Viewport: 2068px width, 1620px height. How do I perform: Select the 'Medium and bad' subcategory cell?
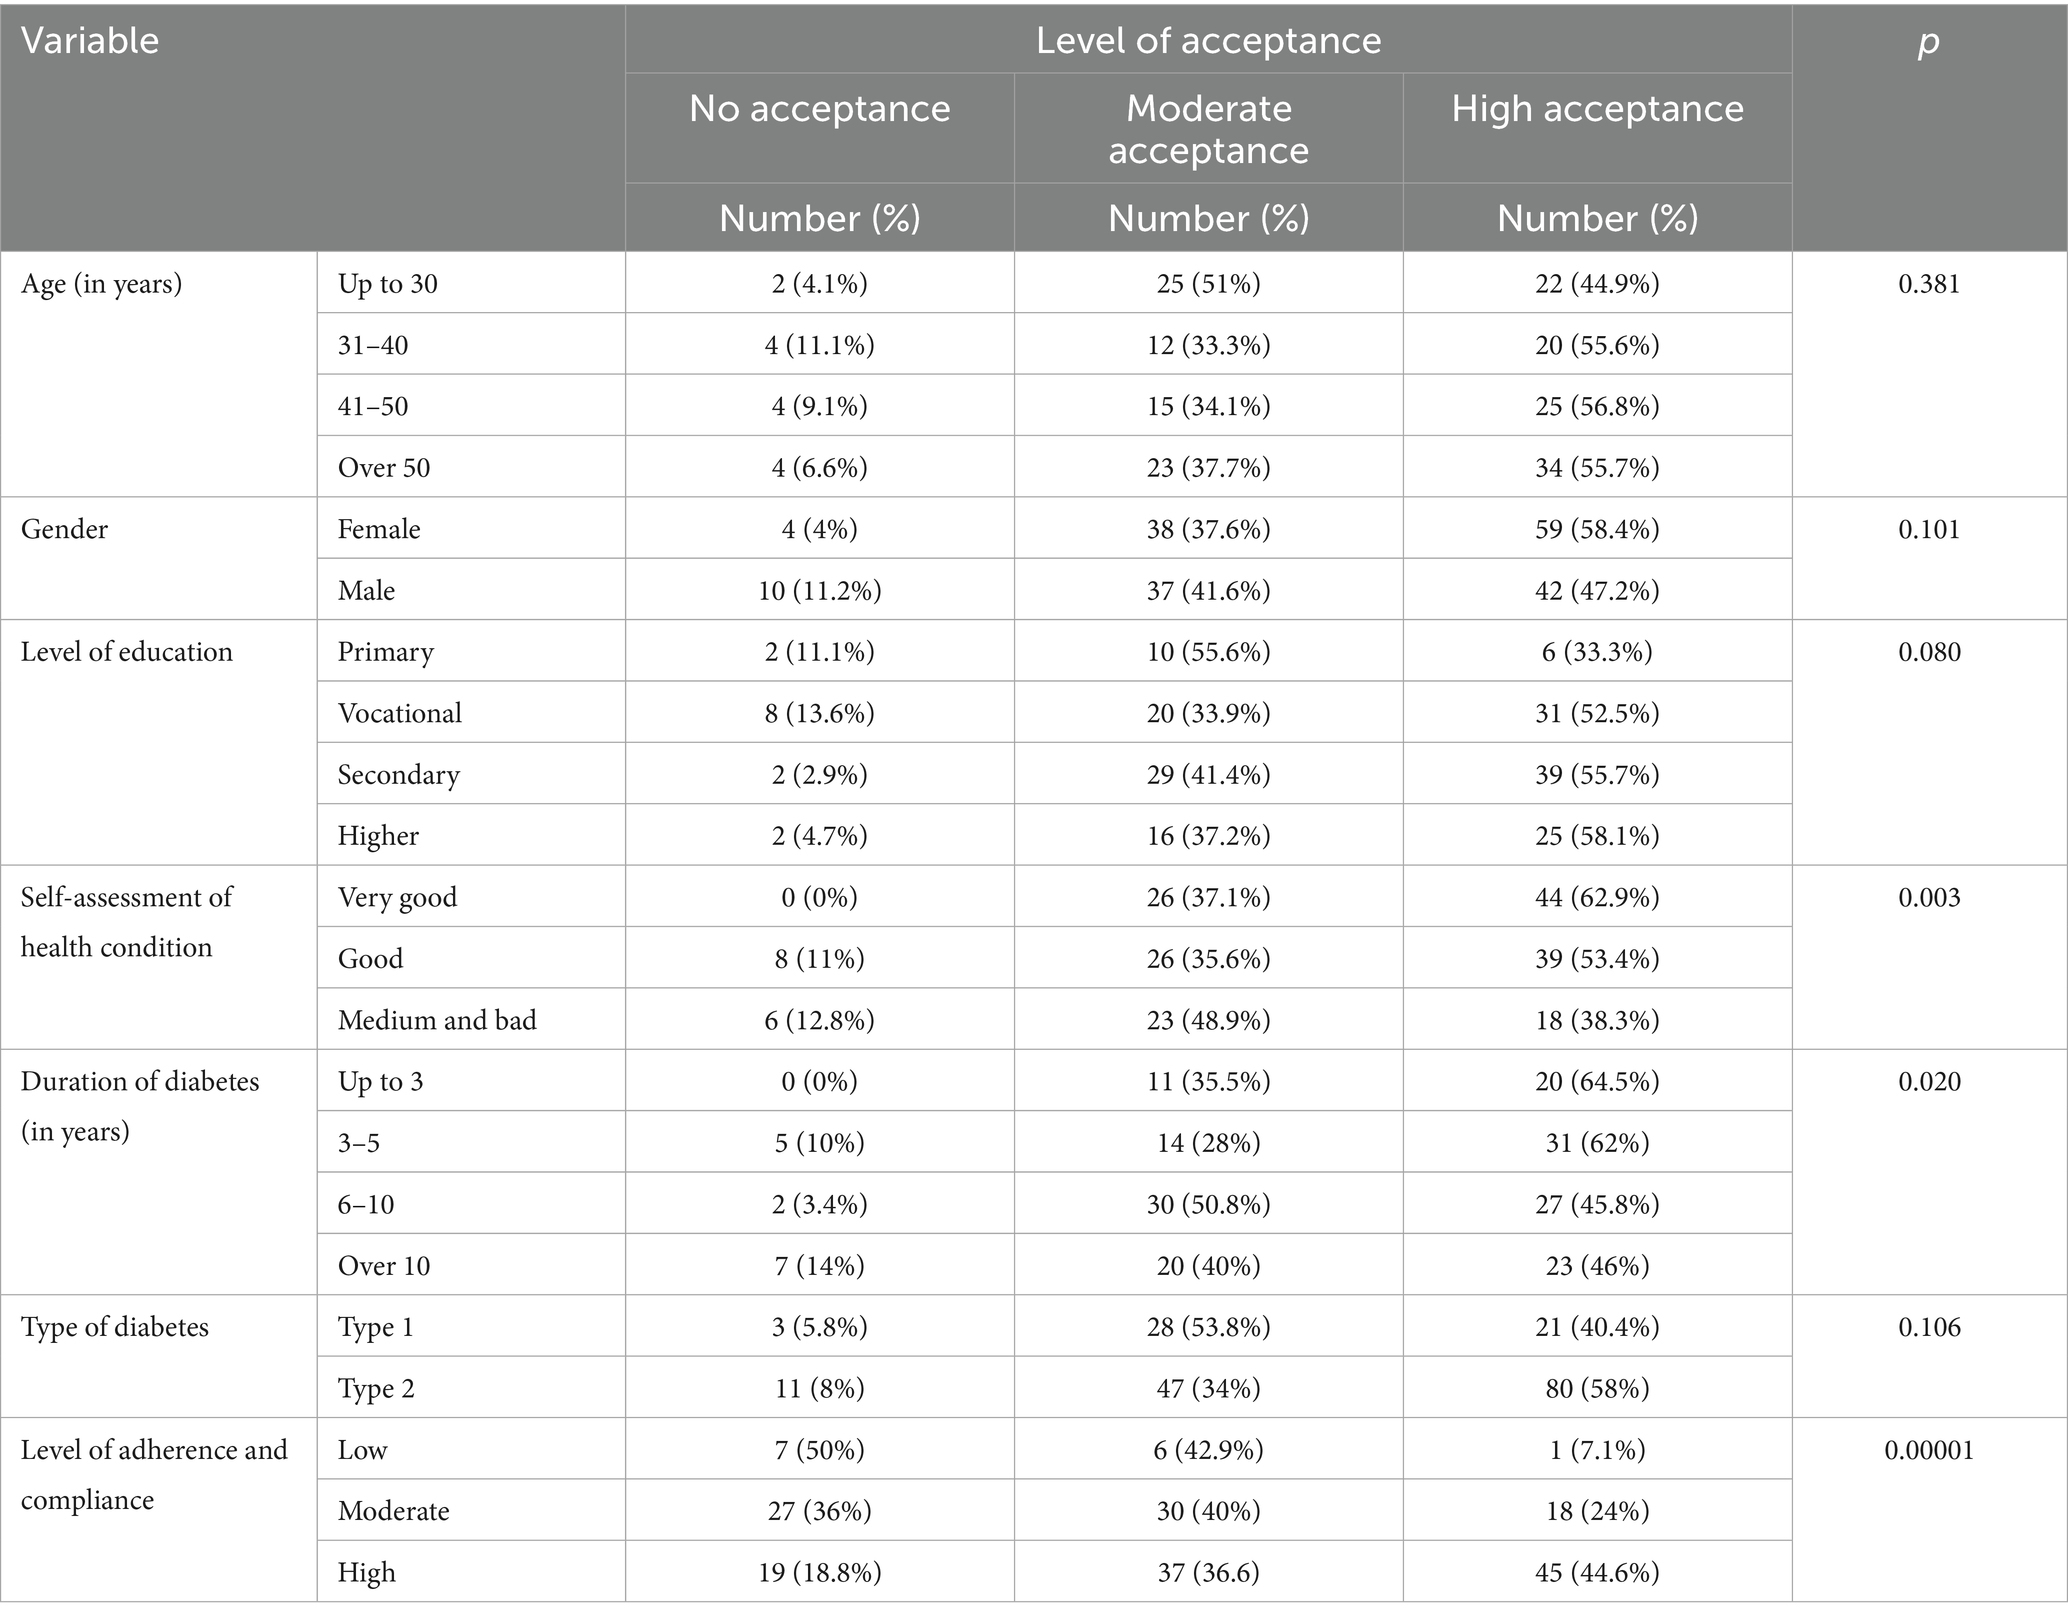437,1020
